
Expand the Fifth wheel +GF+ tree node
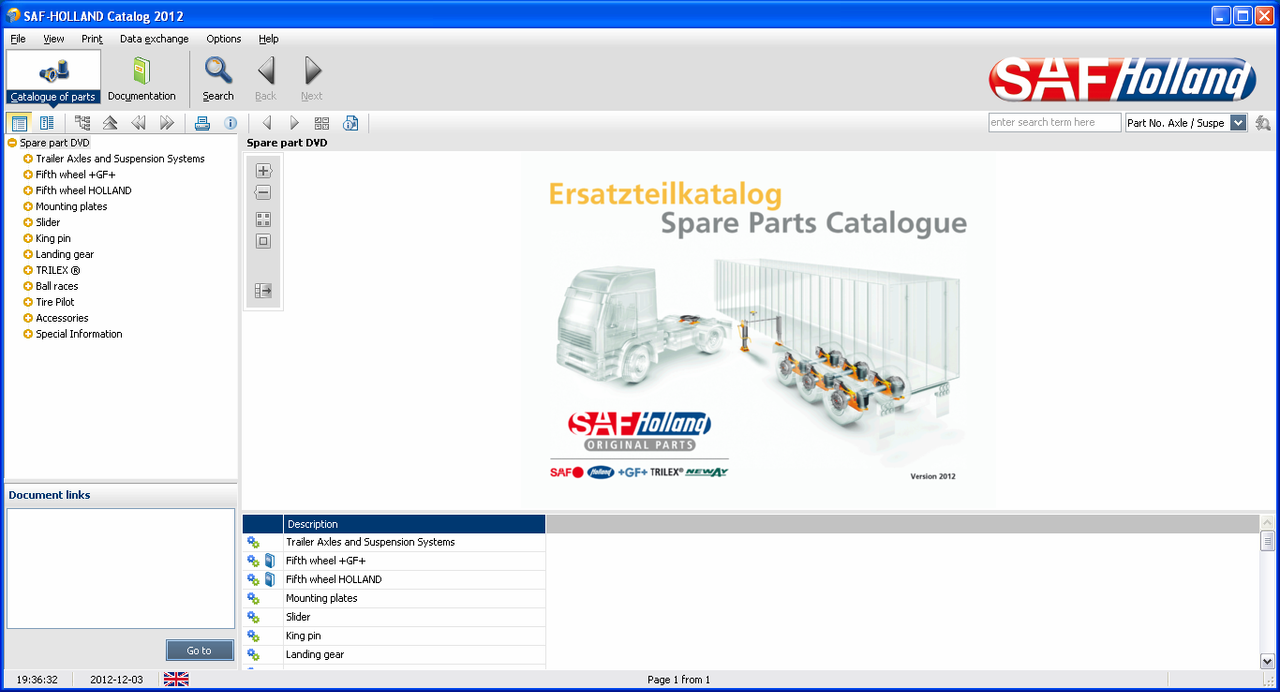(x=28, y=175)
